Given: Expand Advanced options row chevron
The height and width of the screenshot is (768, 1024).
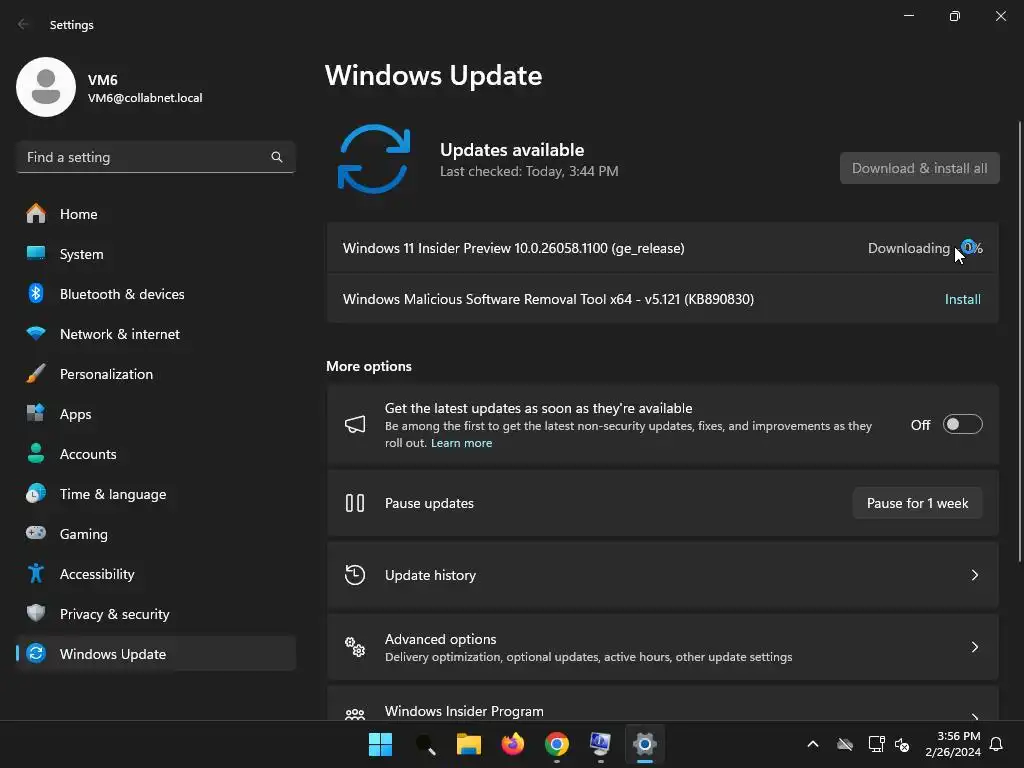Looking at the screenshot, I should click(x=974, y=647).
